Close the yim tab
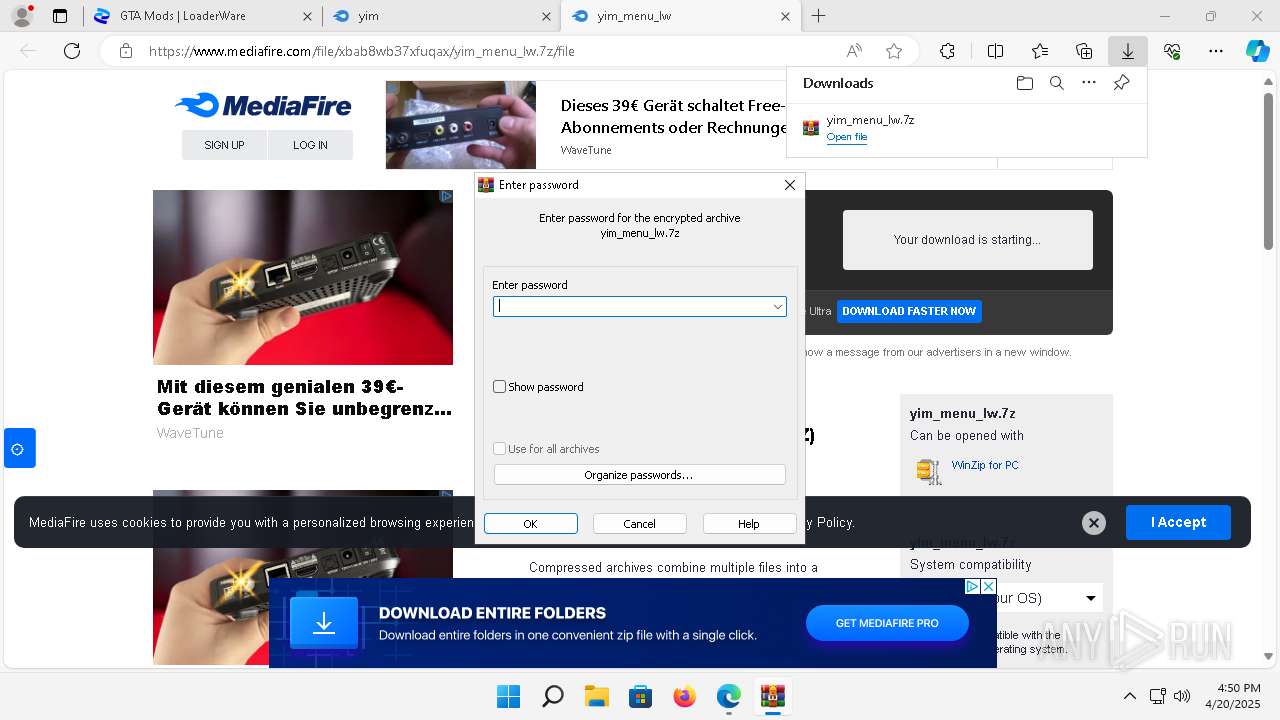Image resolution: width=1280 pixels, height=720 pixels. pos(546,16)
